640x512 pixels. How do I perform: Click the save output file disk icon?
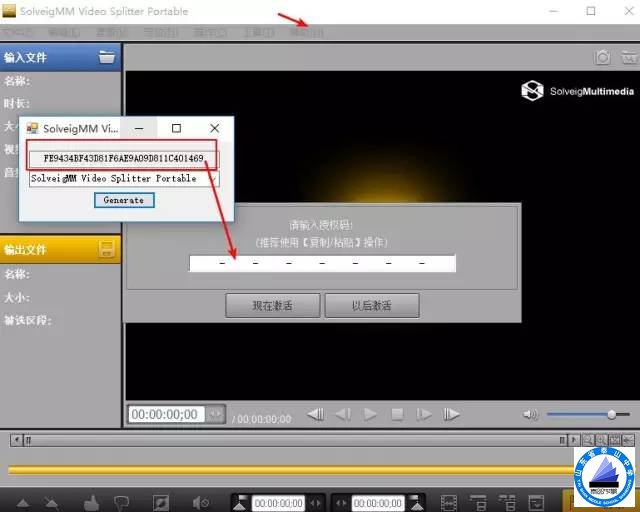tap(106, 250)
